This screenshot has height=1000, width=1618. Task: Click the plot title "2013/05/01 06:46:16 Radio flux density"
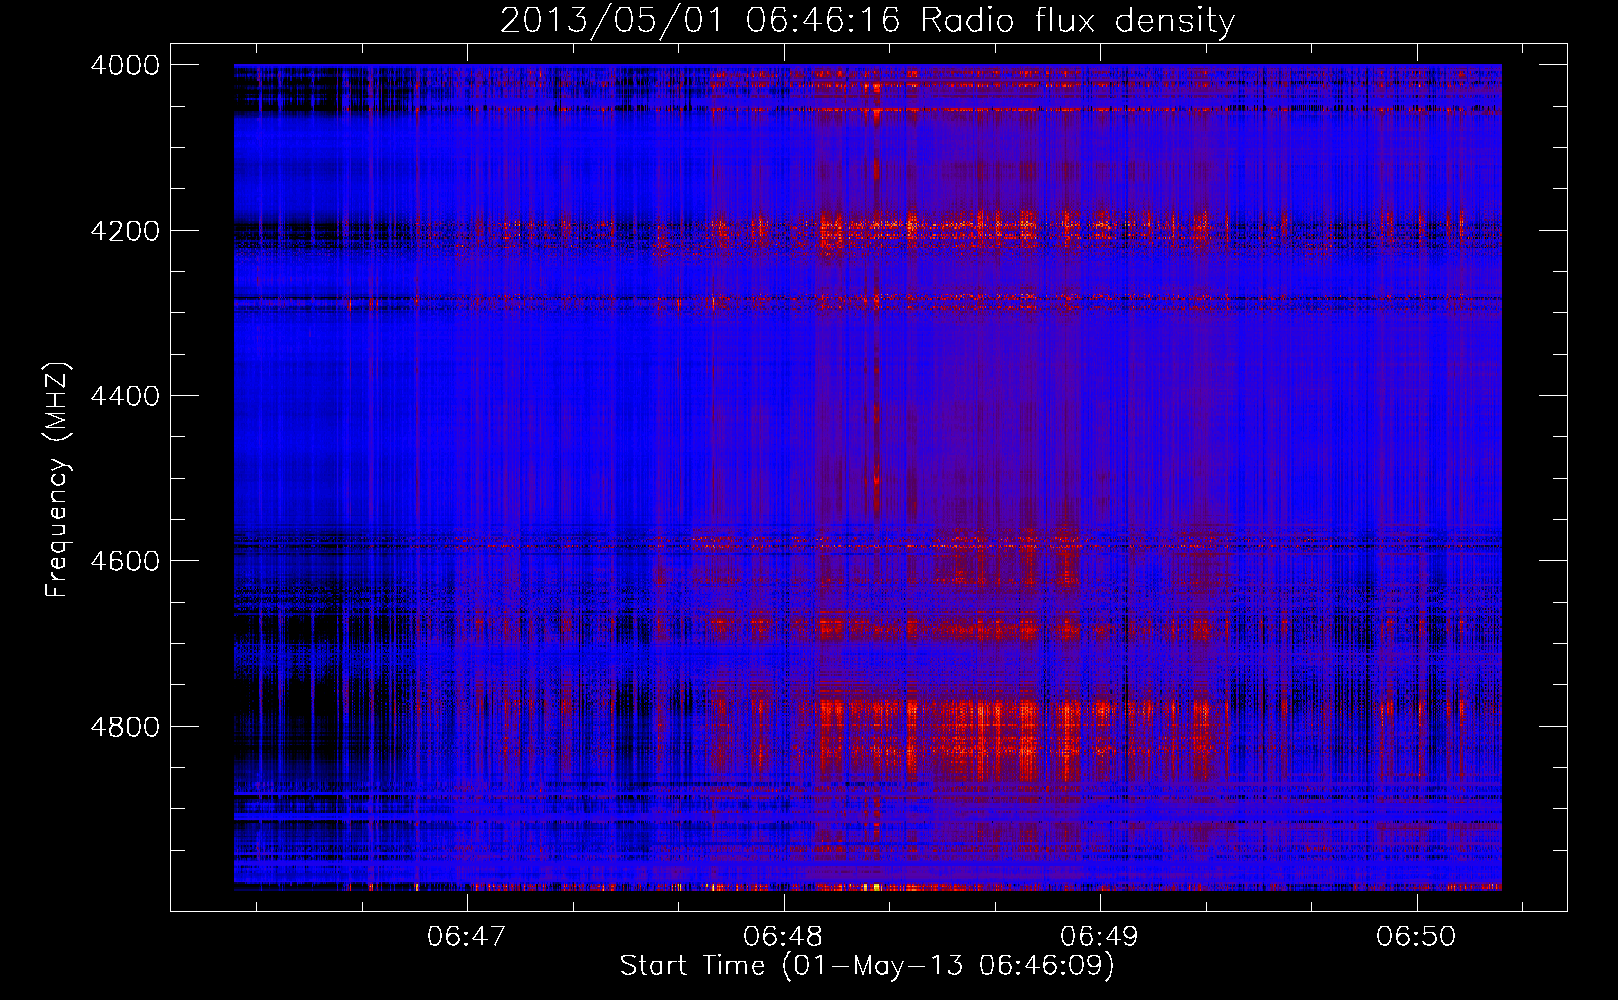coord(867,21)
